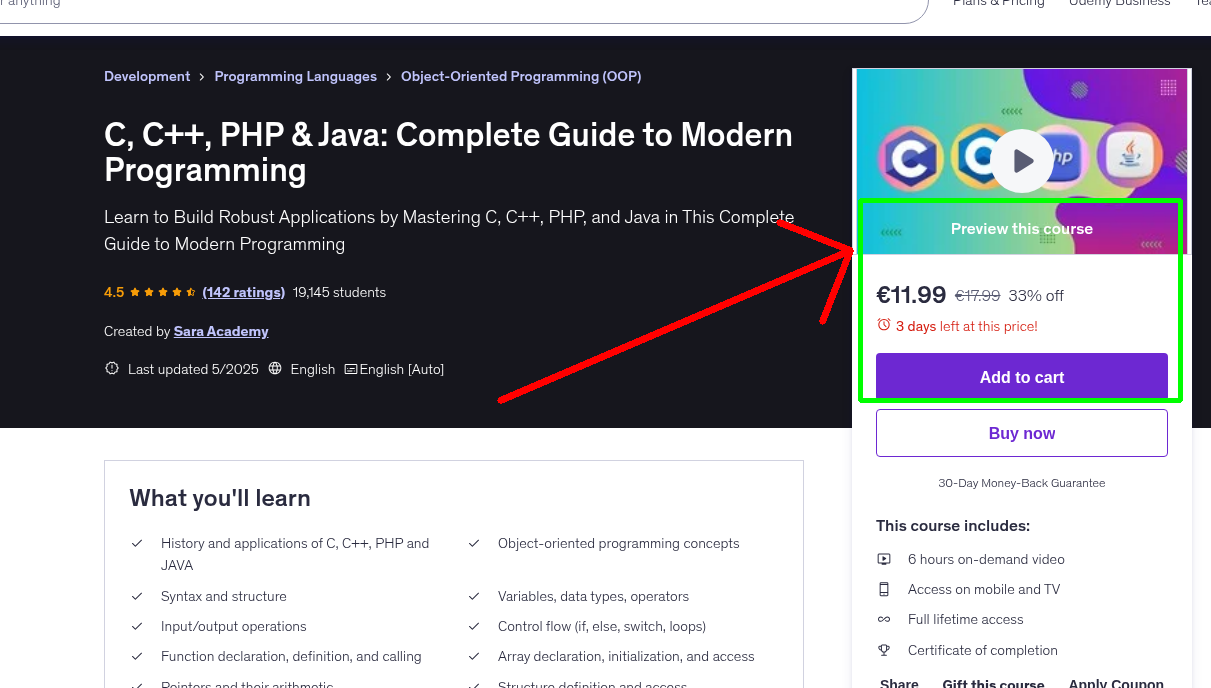Click the on-demand video icon in course includes
Viewport: 1211px width, 688px height.
(x=884, y=559)
